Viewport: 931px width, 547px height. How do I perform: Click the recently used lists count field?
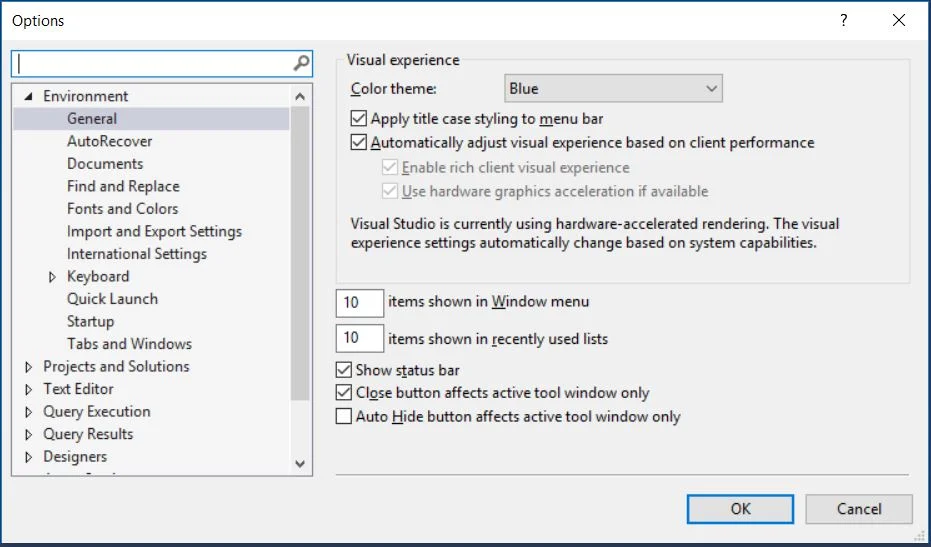(x=360, y=338)
